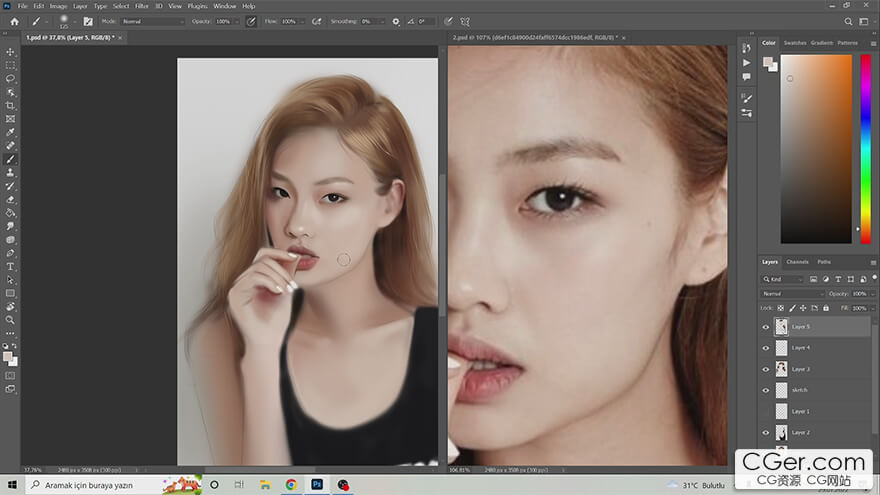Select the Clone Stamp tool
Image resolution: width=880 pixels, height=495 pixels.
coord(10,173)
